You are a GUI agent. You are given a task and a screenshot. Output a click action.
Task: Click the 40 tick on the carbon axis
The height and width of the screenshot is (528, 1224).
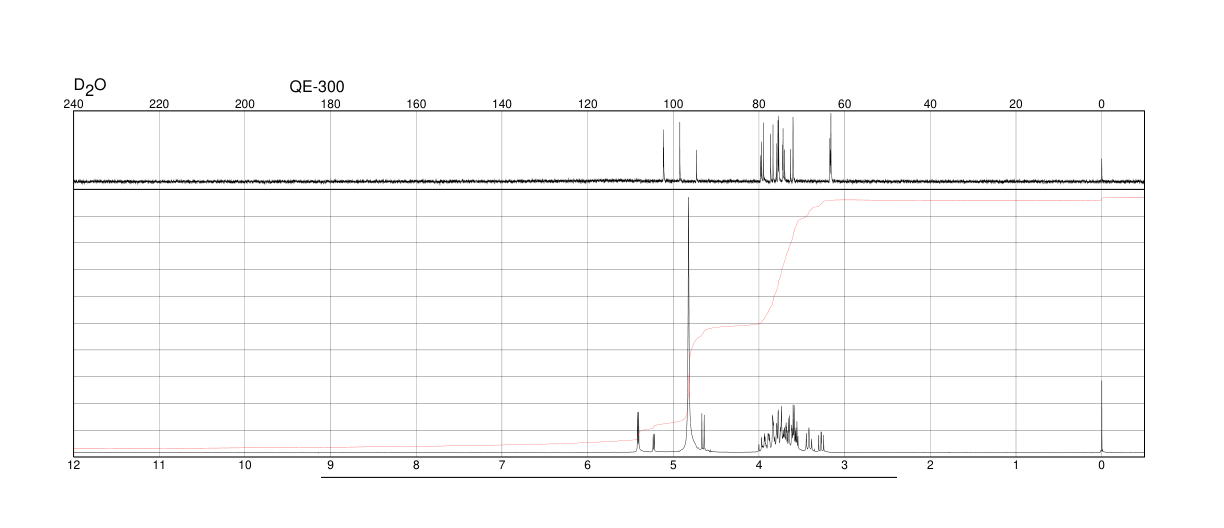(x=930, y=104)
